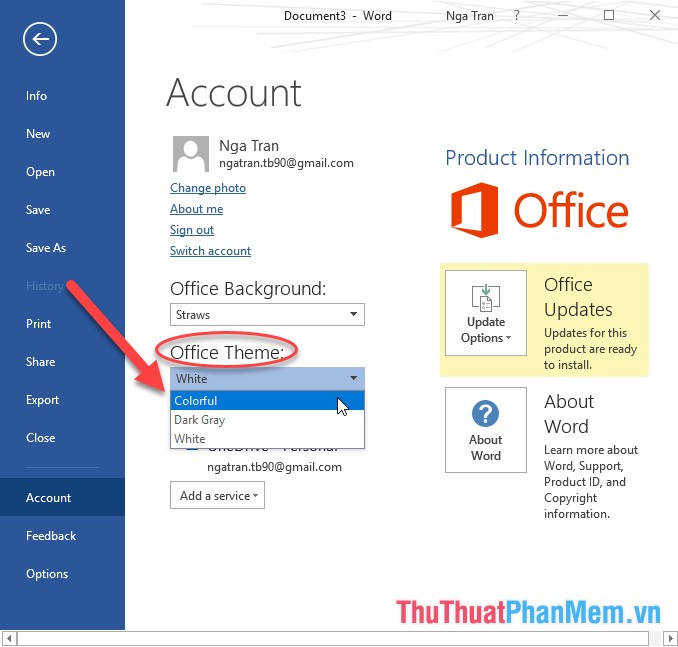
Task: Click the Nga Tran profile photo placeholder
Action: pos(191,154)
